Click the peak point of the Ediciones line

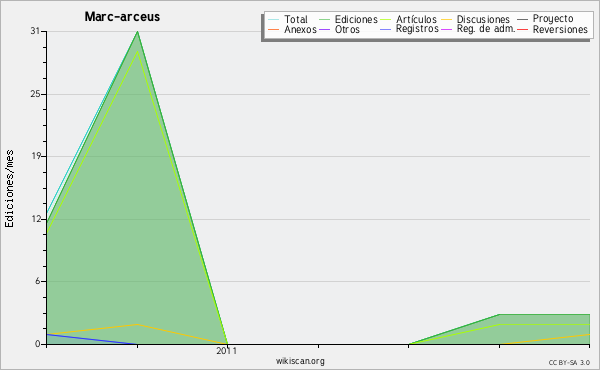(137, 32)
